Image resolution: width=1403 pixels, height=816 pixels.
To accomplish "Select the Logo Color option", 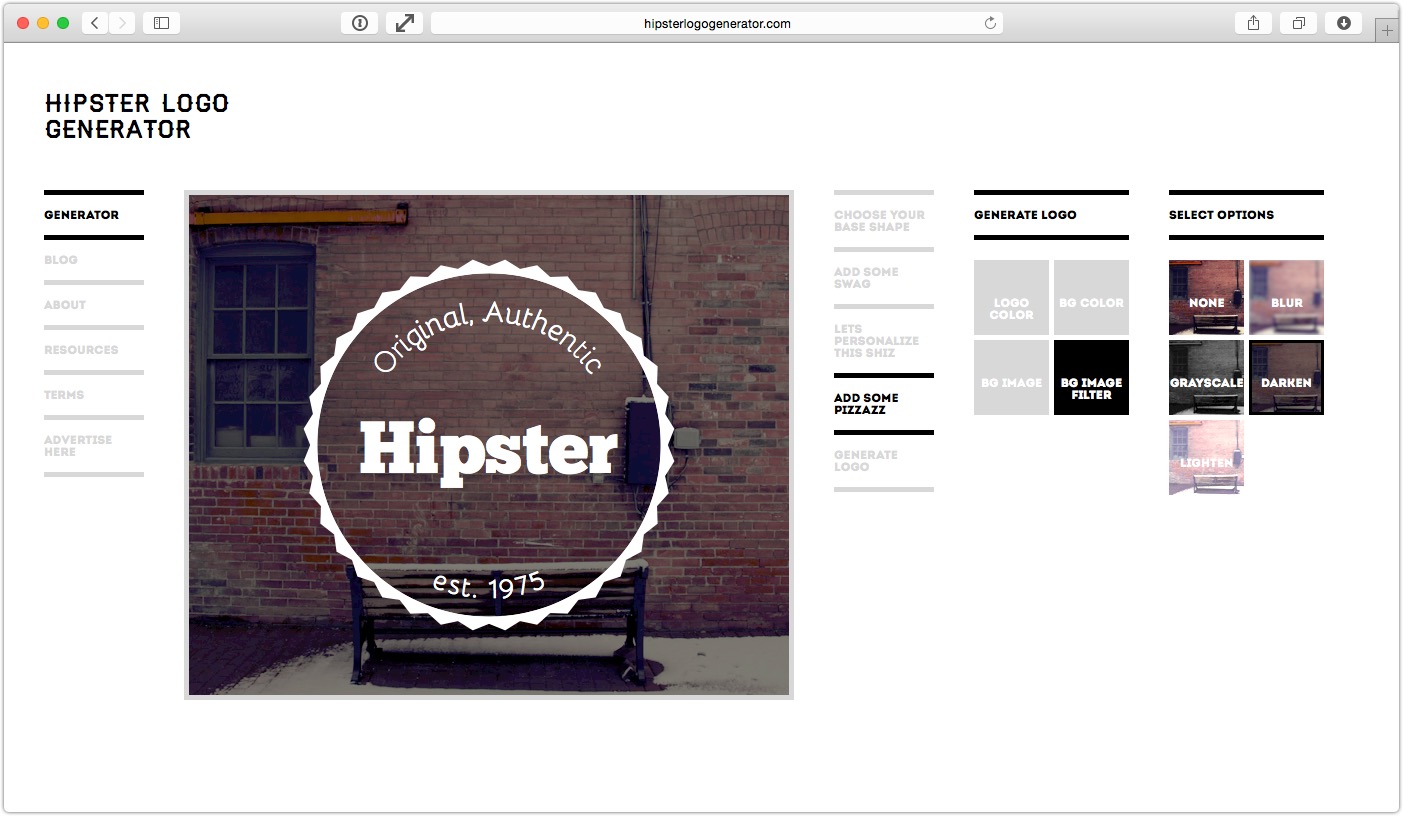I will point(1010,297).
